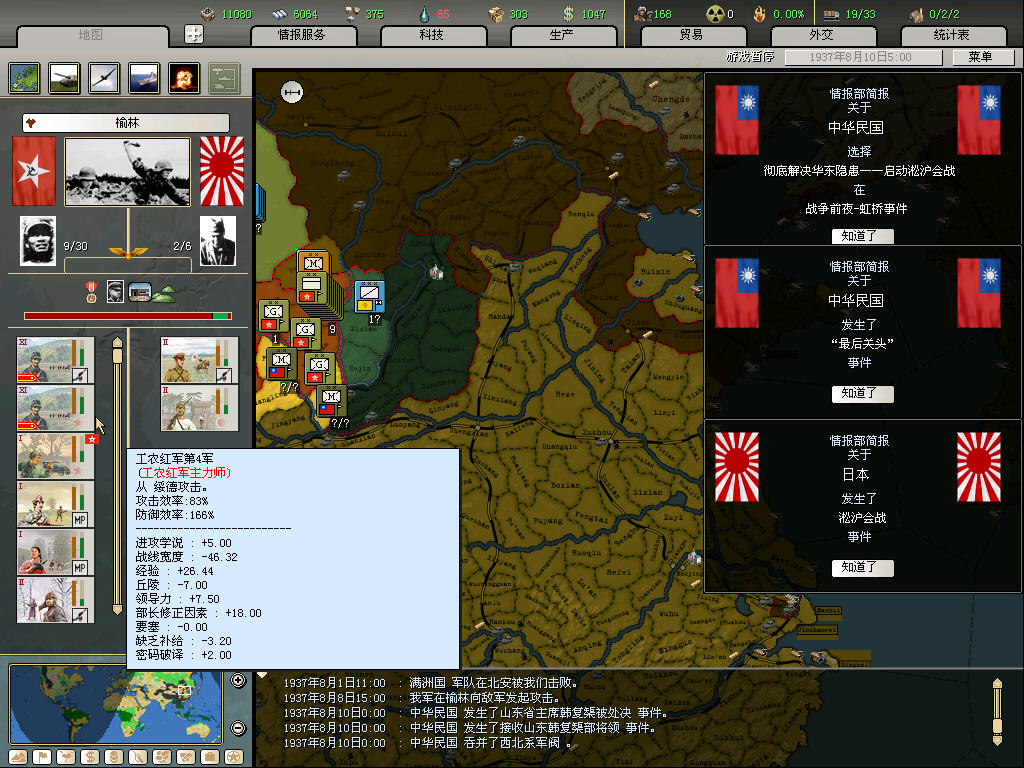Select the first Japanese defender division card
The width and height of the screenshot is (1024, 768).
[x=200, y=360]
